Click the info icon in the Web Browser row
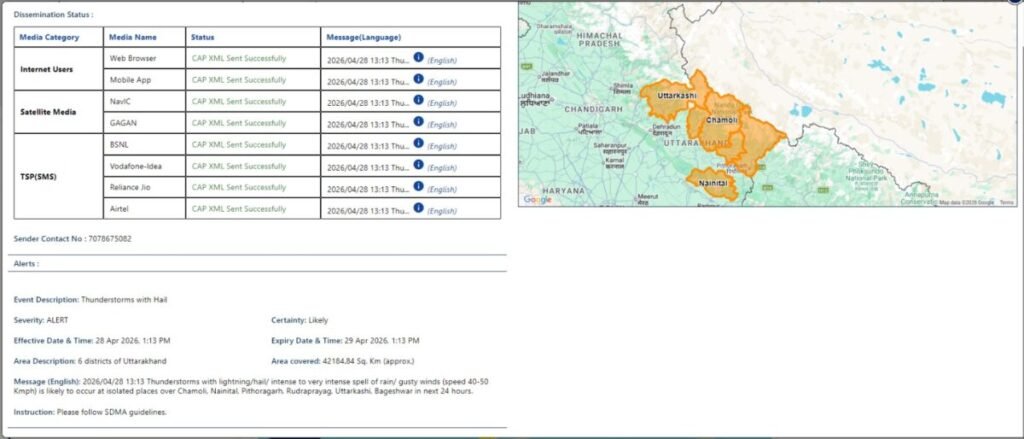The image size is (1024, 439). (x=419, y=58)
